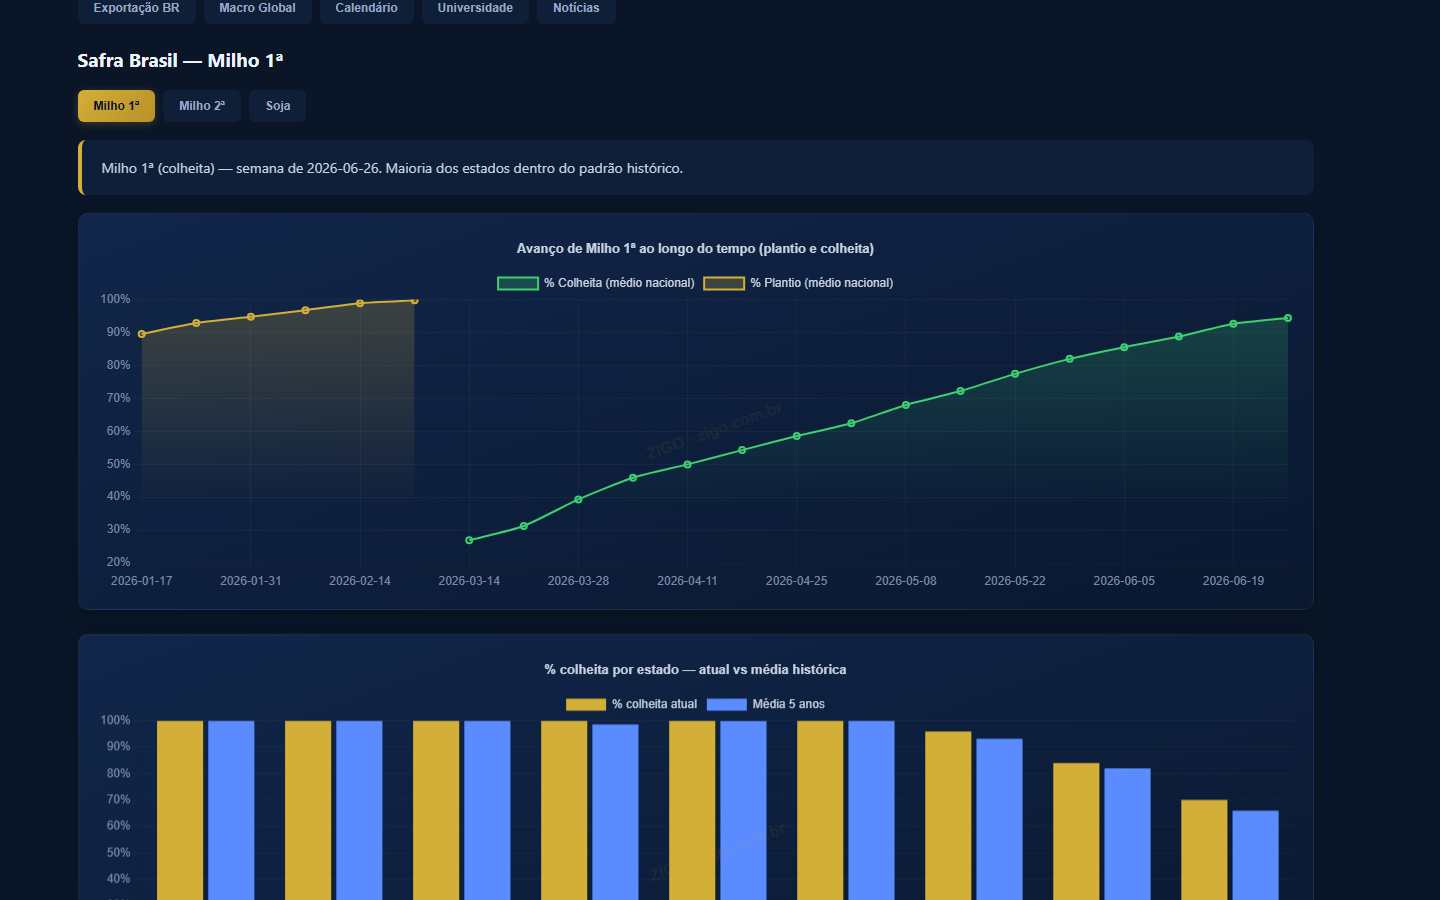1440x900 pixels.
Task: Click the harvest data point at 2026-03-14
Action: click(470, 540)
